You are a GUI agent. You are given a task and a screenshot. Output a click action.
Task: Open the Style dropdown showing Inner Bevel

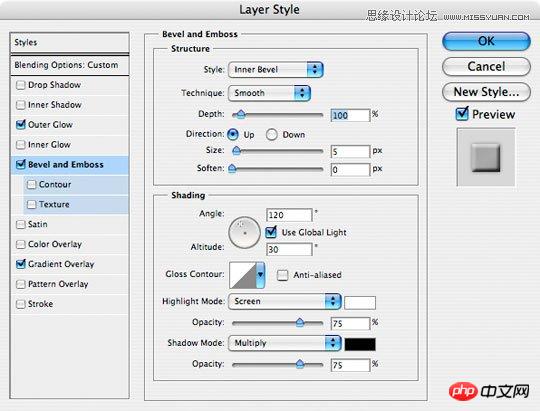coord(276,70)
